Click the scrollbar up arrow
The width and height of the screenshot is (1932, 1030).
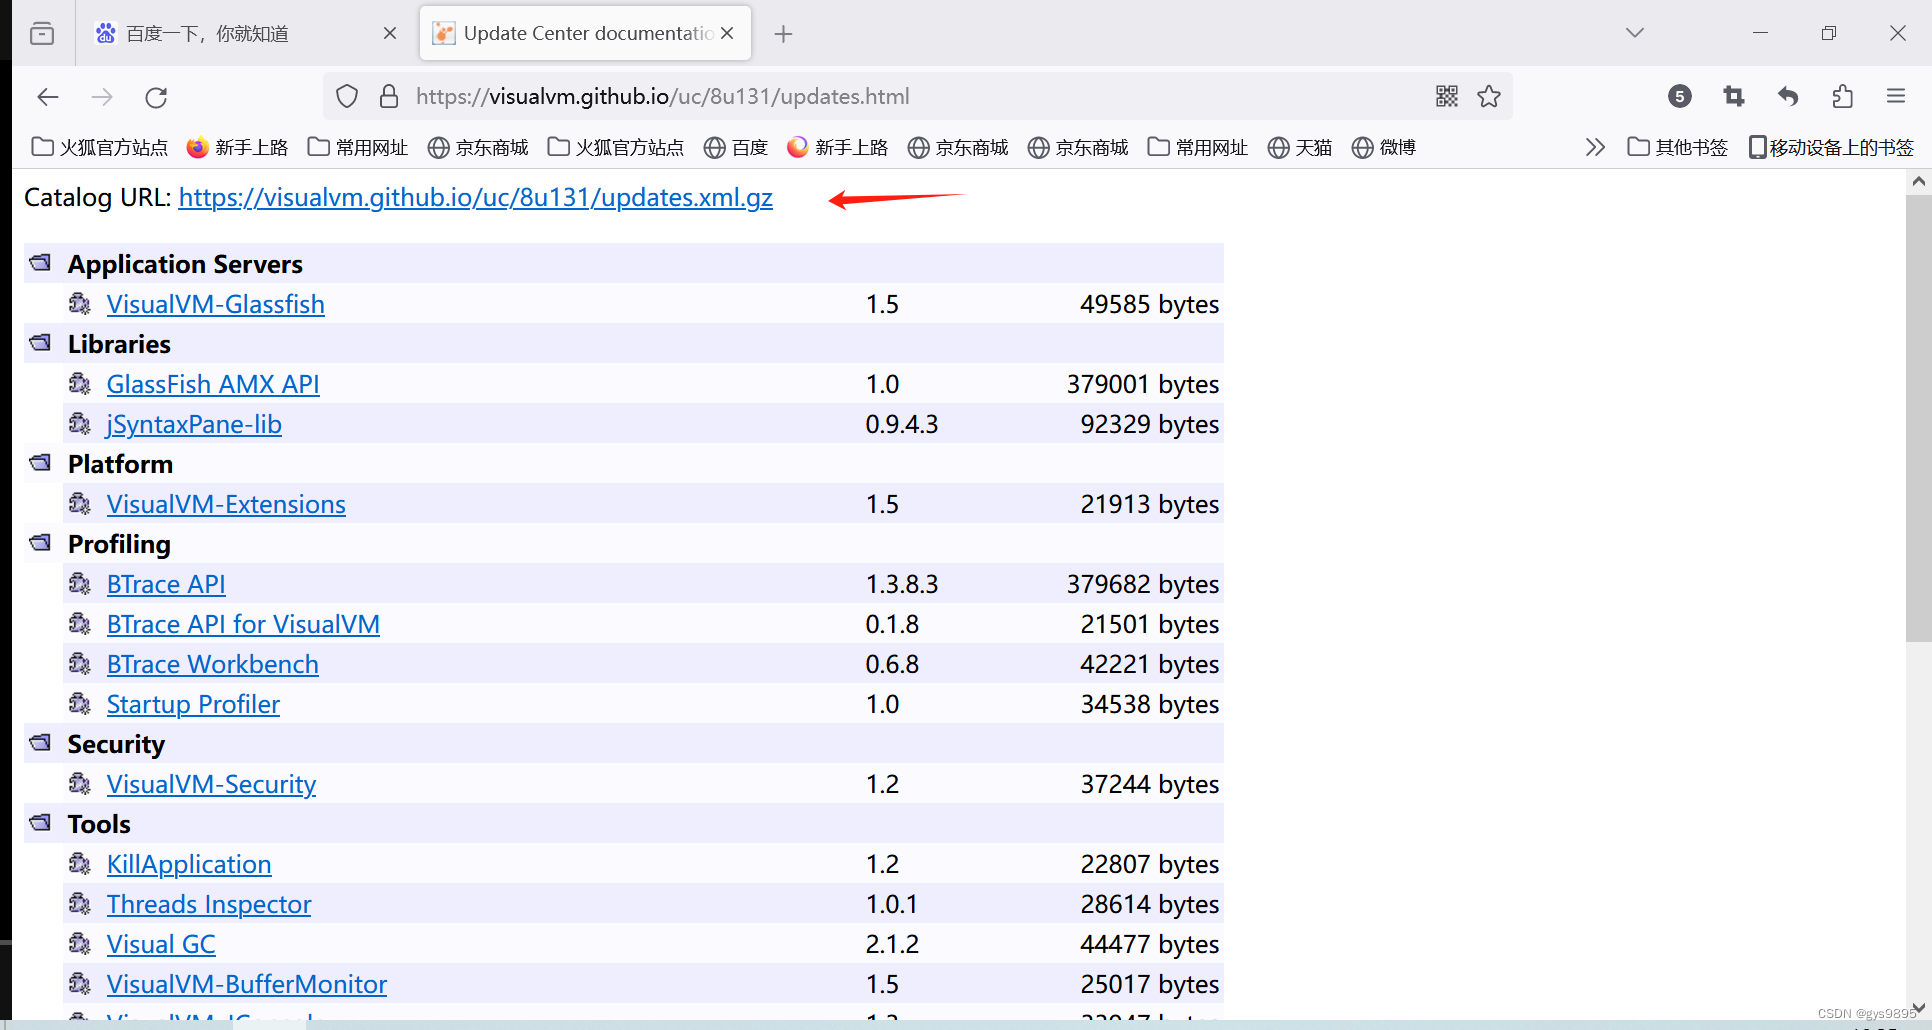[1918, 181]
